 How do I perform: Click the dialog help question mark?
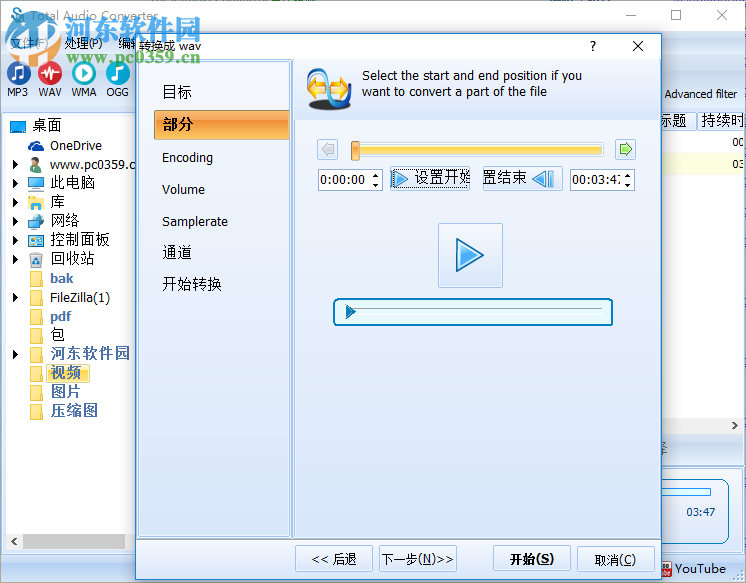pyautogui.click(x=593, y=46)
